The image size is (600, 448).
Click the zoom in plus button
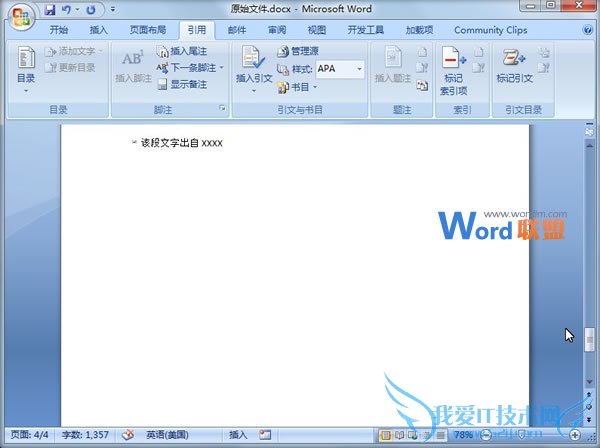pyautogui.click(x=575, y=435)
